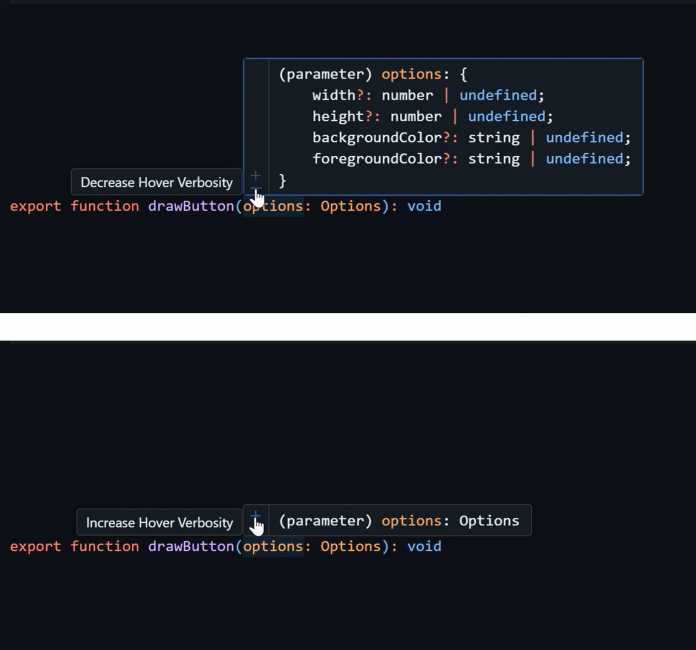Click 'drawButton' in the lower editor's code line
Screen dimensions: 696x650
191,547
